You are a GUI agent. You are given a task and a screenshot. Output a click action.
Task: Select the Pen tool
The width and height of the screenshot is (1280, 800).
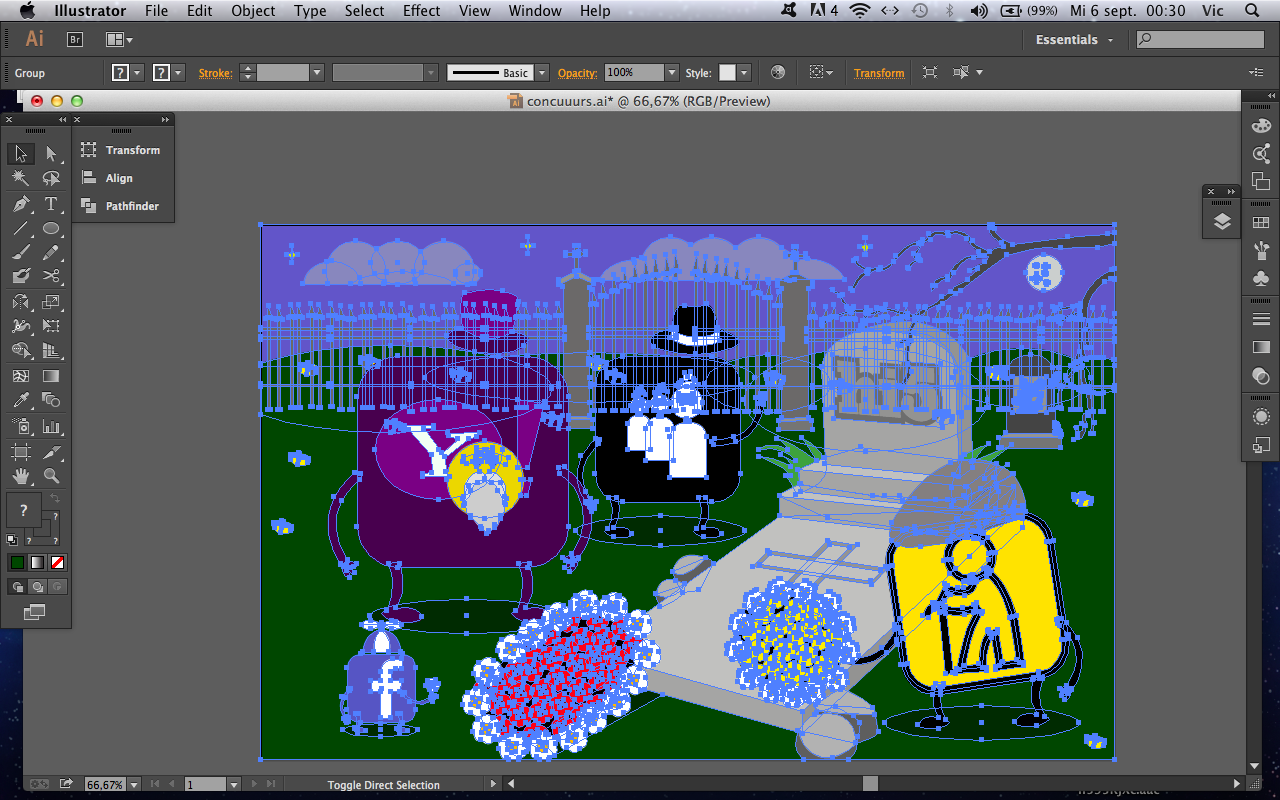[x=20, y=203]
